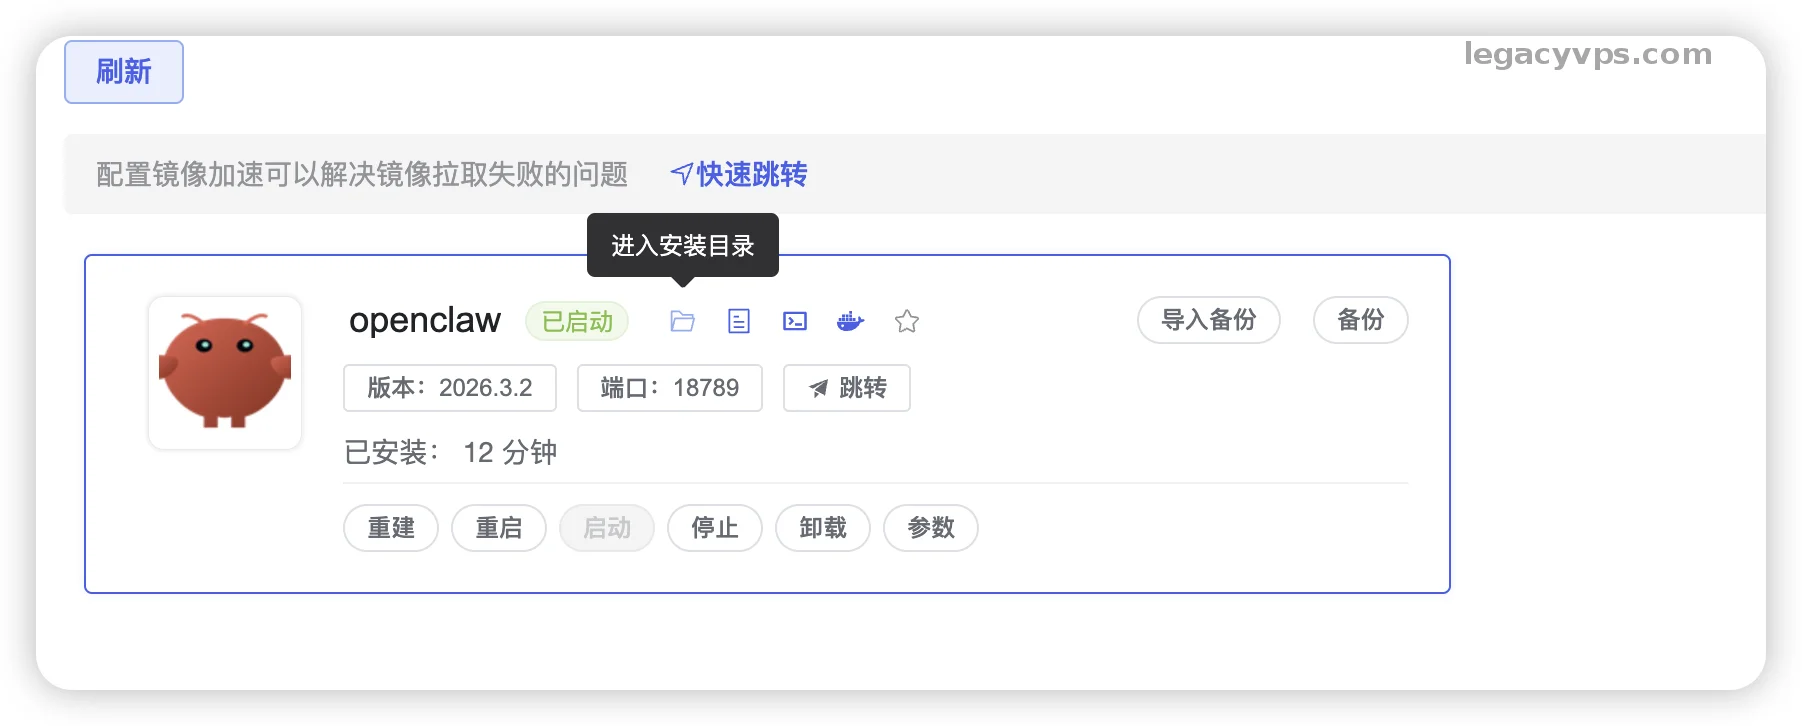Open the openclaw install directory folder icon
1802x726 pixels.
682,321
